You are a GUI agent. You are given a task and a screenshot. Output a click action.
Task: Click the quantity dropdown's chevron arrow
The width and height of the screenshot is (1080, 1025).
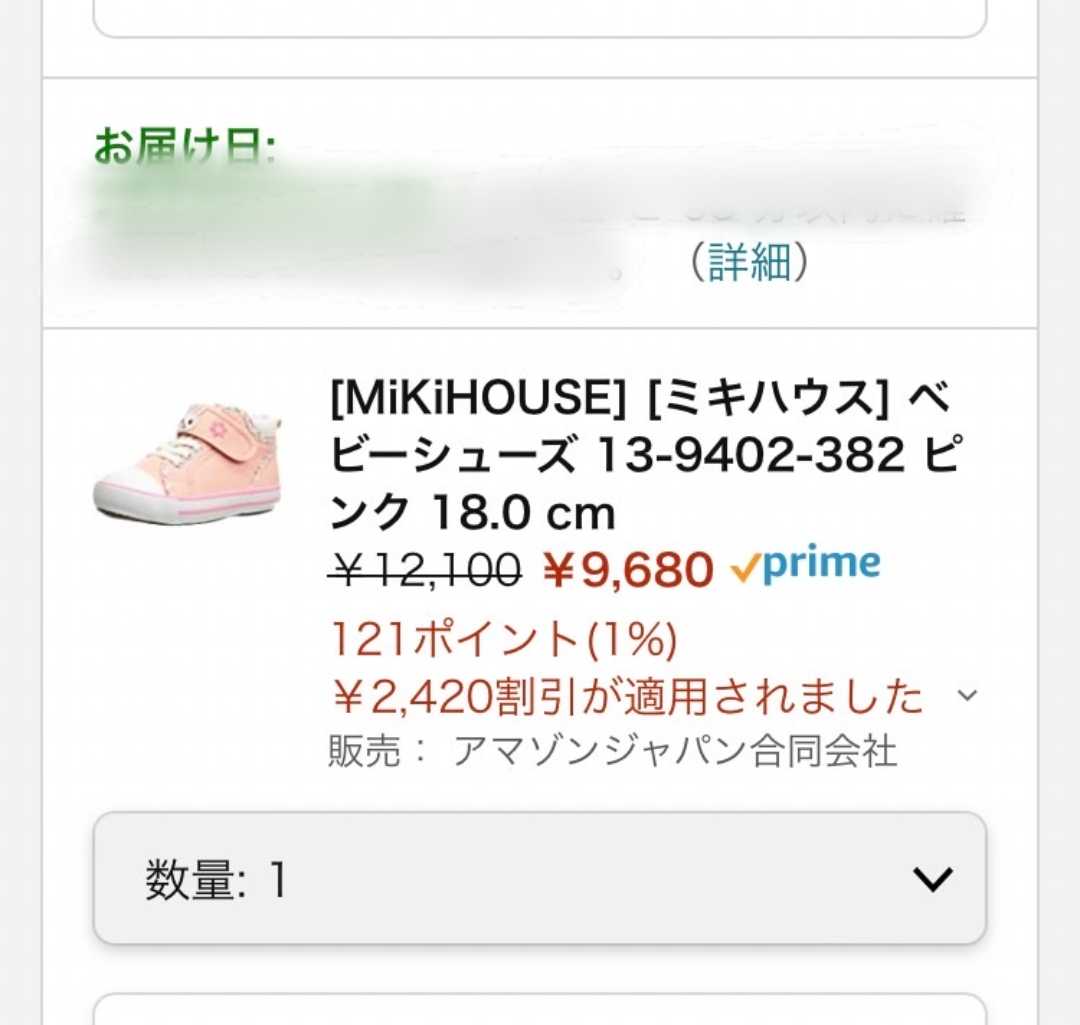pyautogui.click(x=932, y=879)
